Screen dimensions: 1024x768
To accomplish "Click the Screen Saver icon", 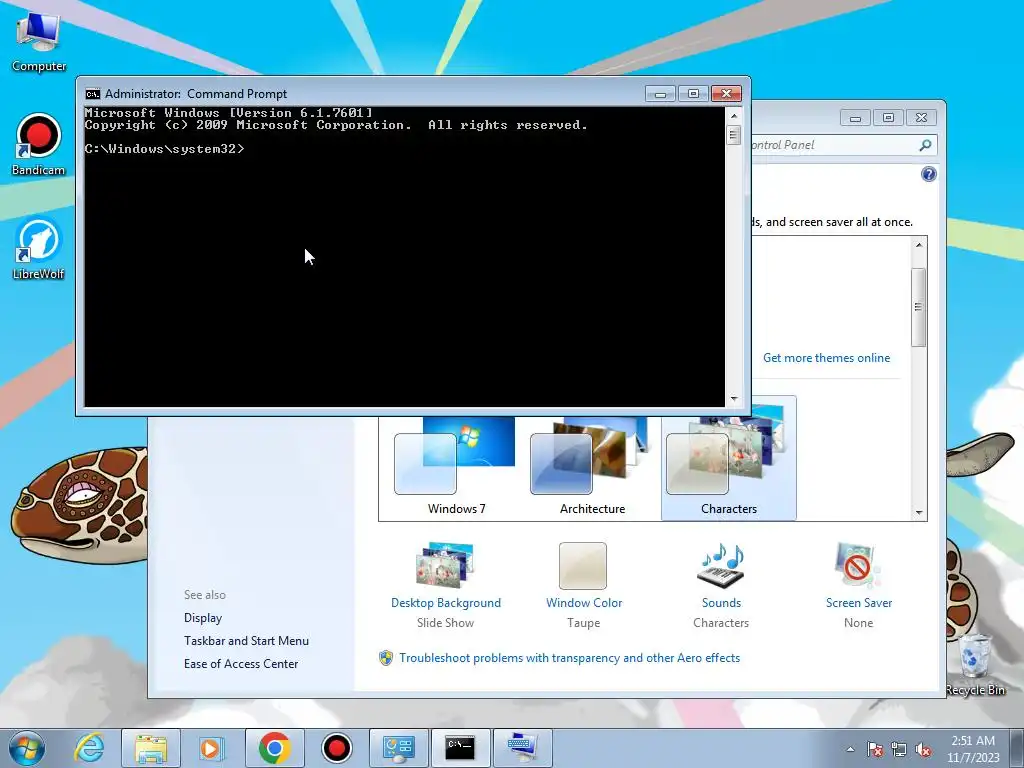I will coord(857,566).
